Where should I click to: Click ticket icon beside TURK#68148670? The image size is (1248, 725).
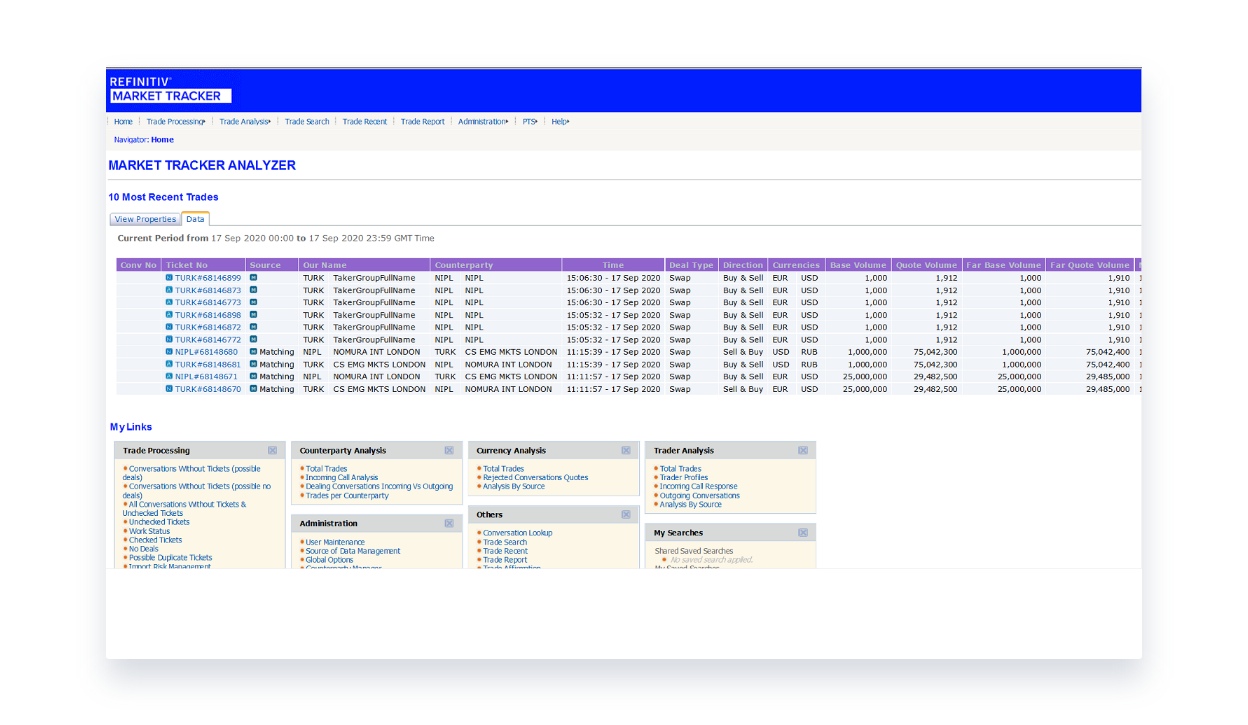(x=169, y=389)
